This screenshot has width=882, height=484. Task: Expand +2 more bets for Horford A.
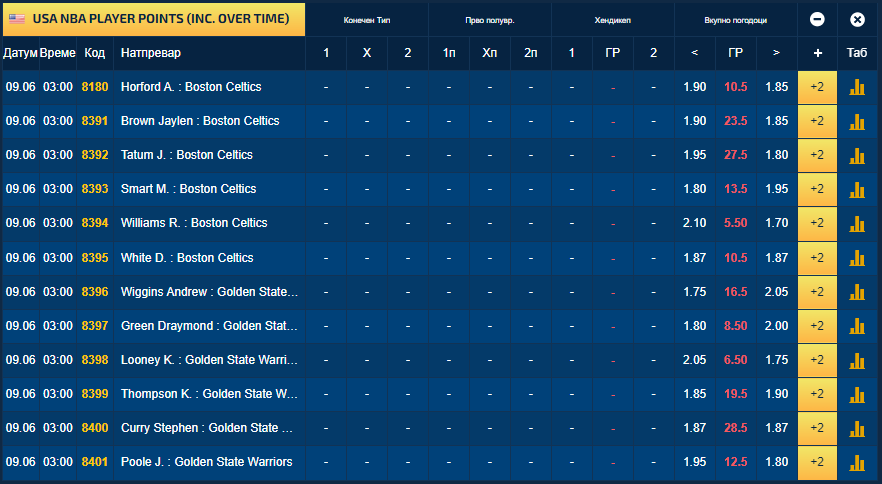point(817,87)
